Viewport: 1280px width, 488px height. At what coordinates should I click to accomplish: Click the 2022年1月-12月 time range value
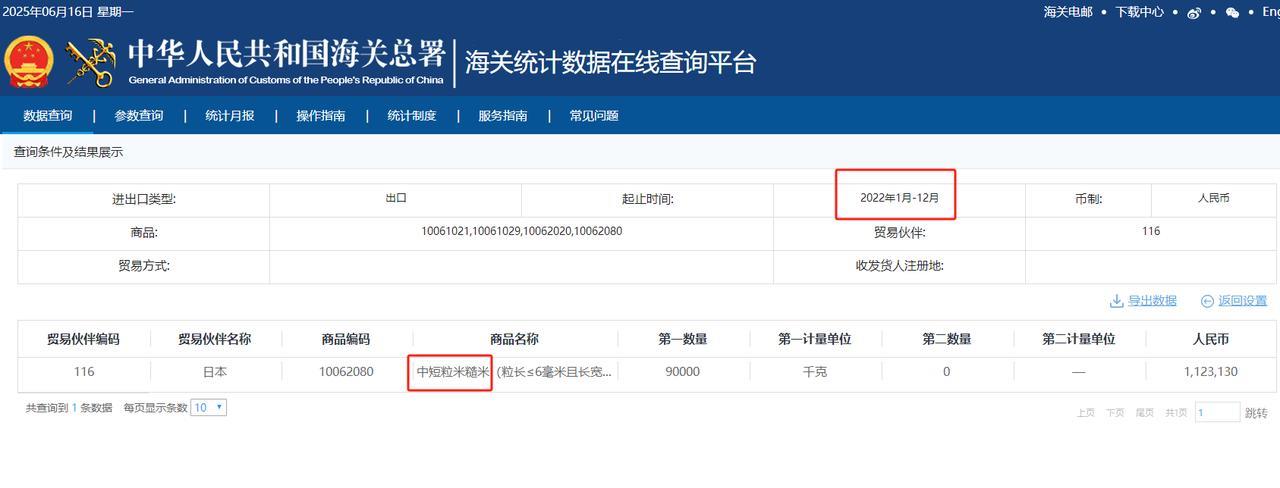pos(899,198)
